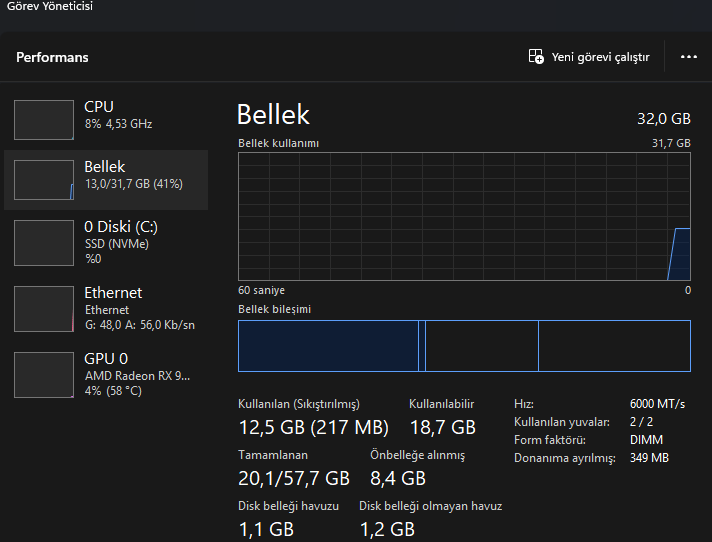This screenshot has width=712, height=542.
Task: Click the 18,7 GB available value
Action: click(443, 428)
